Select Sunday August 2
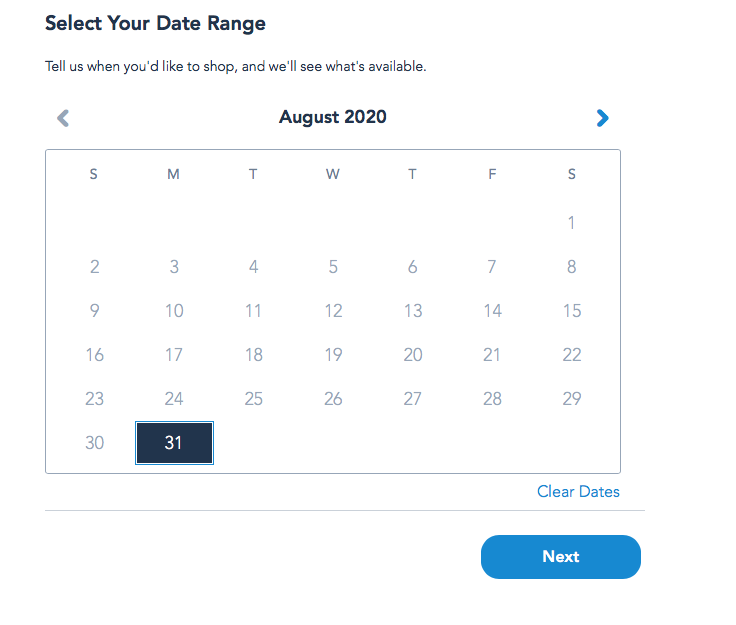The image size is (736, 625). (94, 267)
